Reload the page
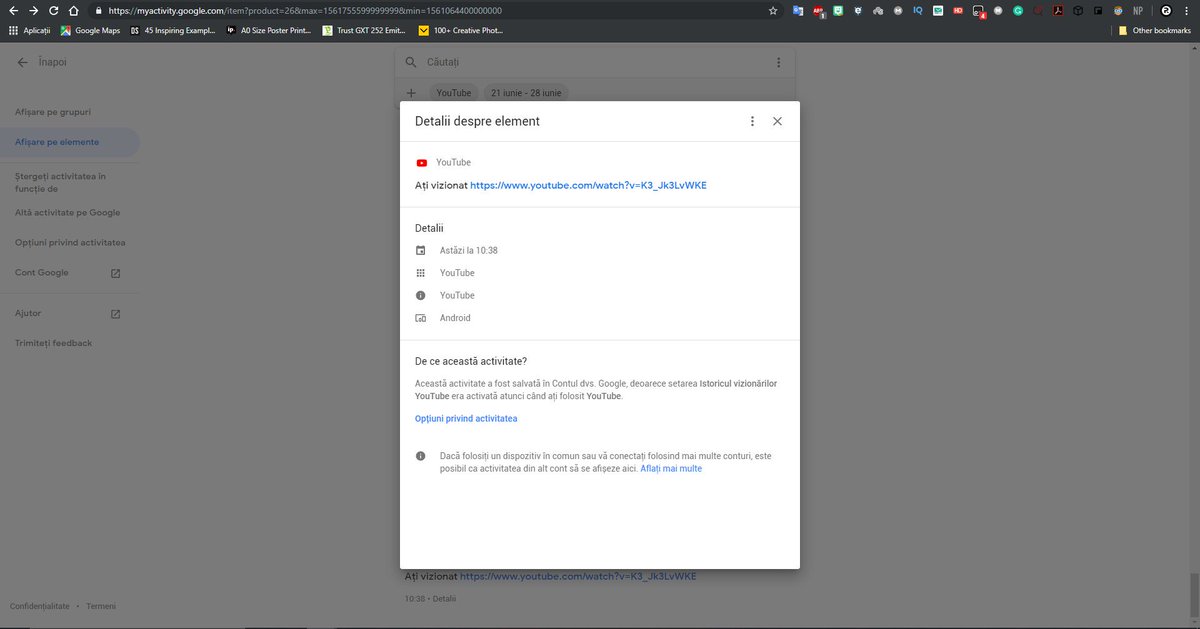Viewport: 1200px width, 629px height. click(x=53, y=11)
